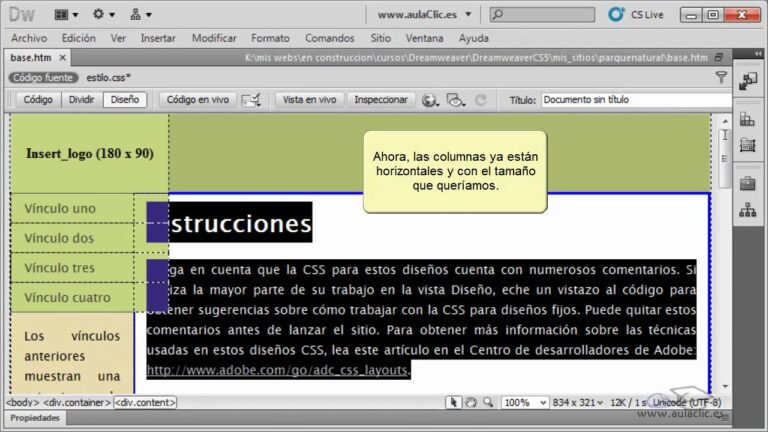
Task: Click the Unicode (UTF-8) encoding label
Action: (x=687, y=403)
